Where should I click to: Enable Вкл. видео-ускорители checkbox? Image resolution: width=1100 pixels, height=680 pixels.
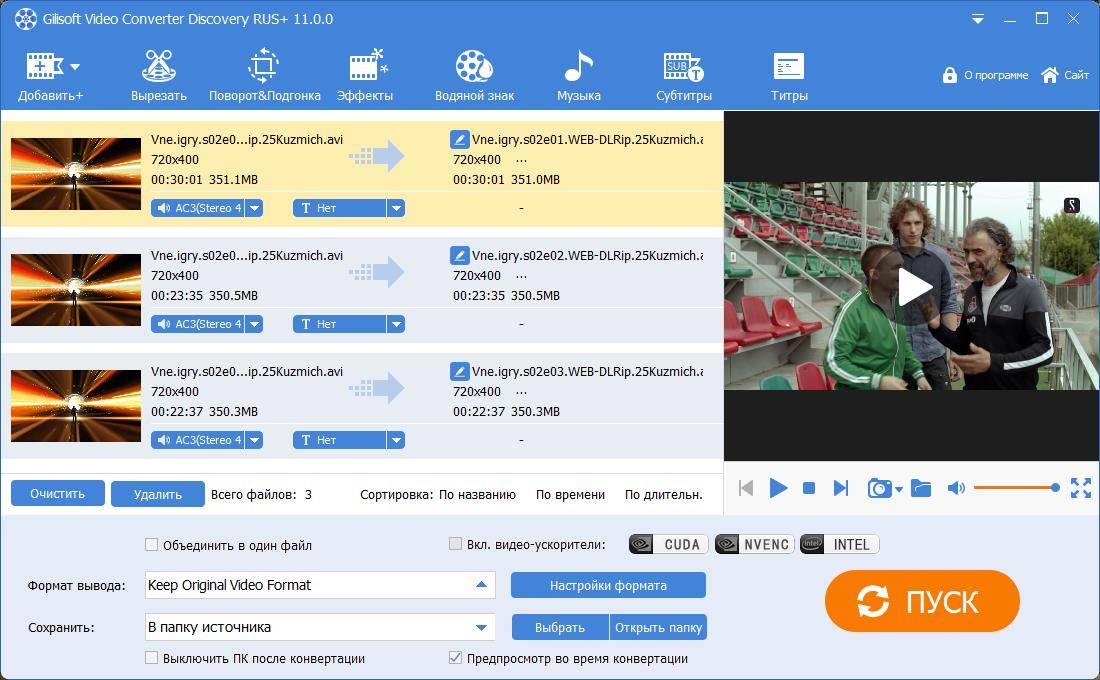(x=455, y=544)
